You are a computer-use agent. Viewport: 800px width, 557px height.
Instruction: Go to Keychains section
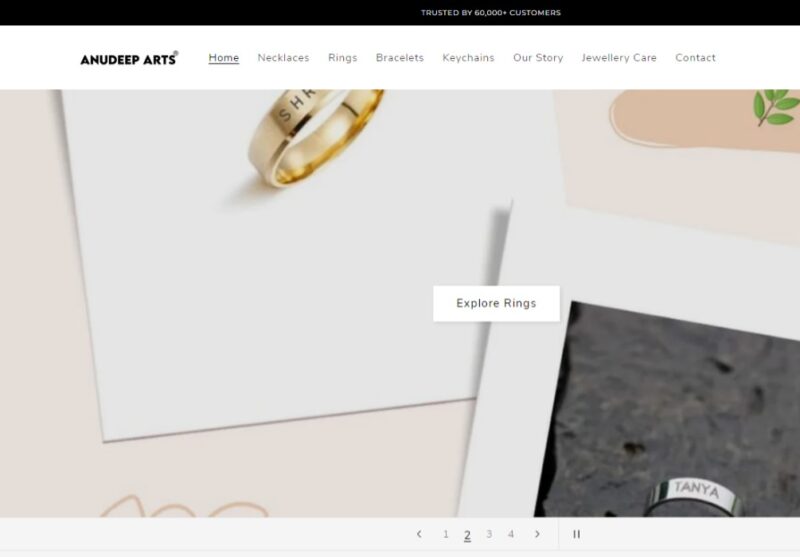click(x=468, y=58)
